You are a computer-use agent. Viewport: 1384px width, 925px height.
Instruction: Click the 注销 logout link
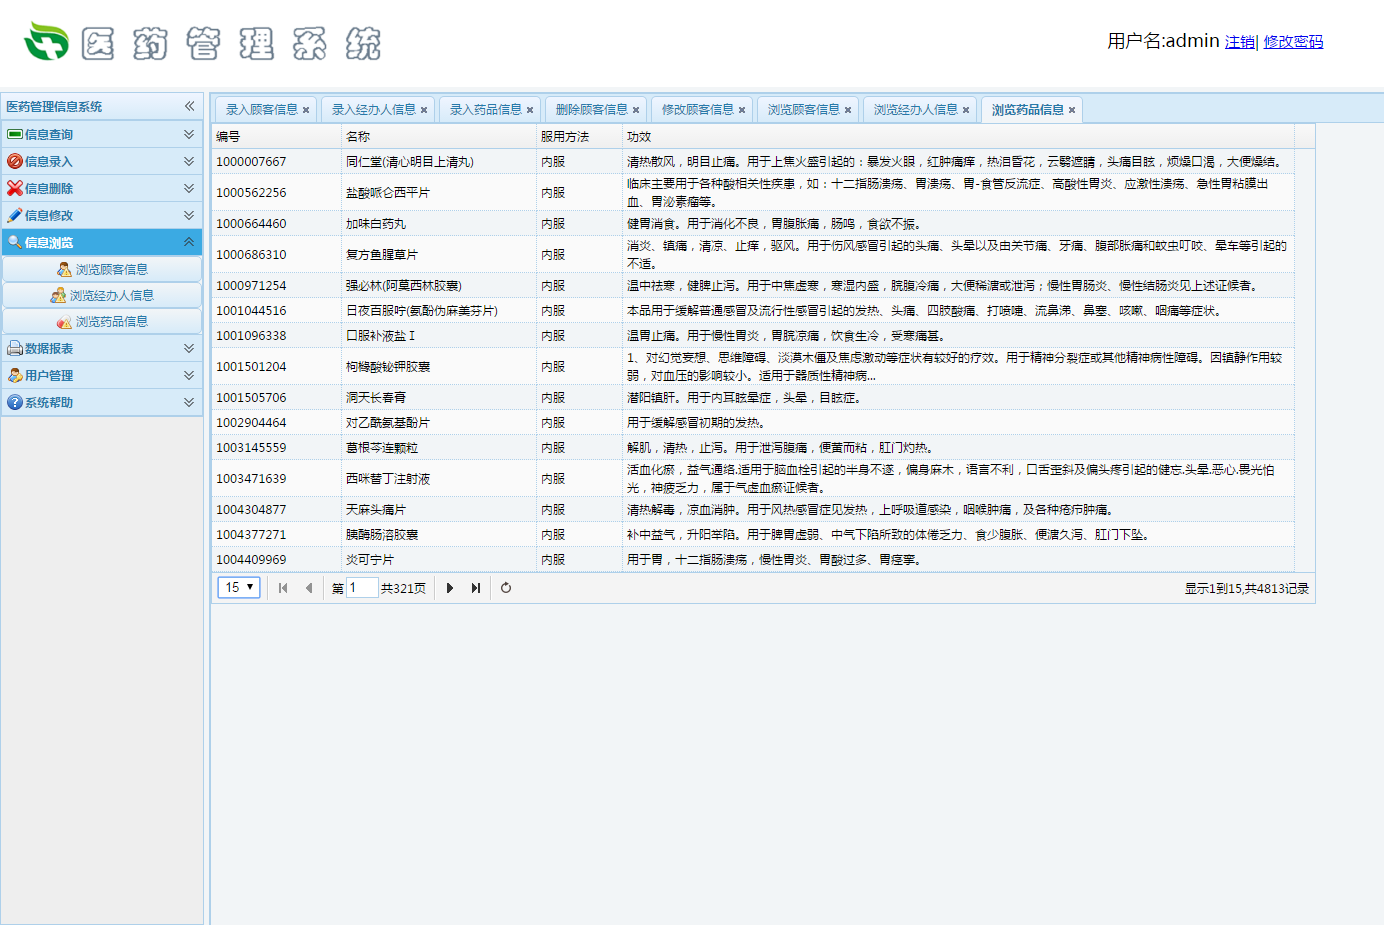point(1239,42)
